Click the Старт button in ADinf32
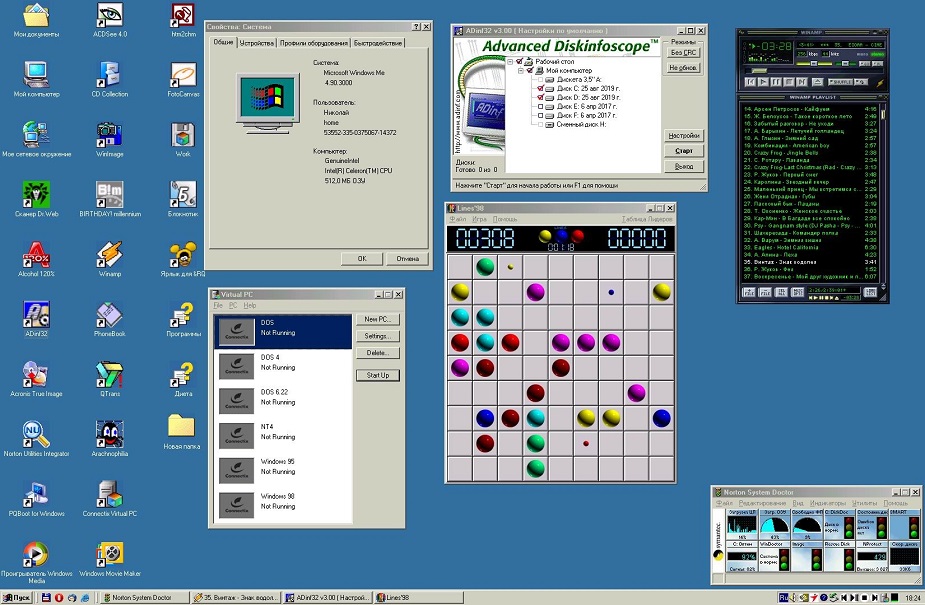Viewport: 925px width, 605px height. 684,150
